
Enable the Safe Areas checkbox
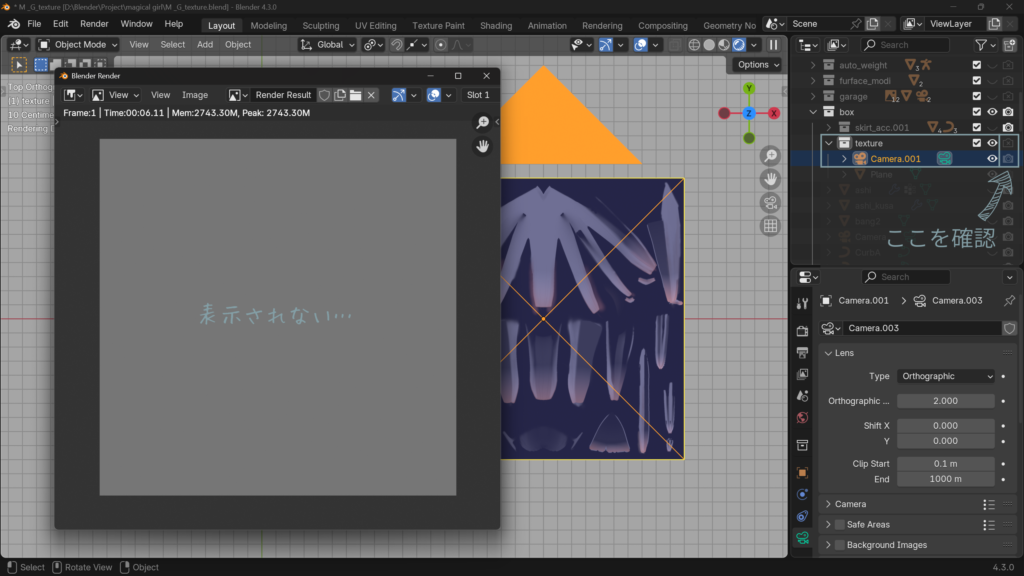pyautogui.click(x=840, y=525)
